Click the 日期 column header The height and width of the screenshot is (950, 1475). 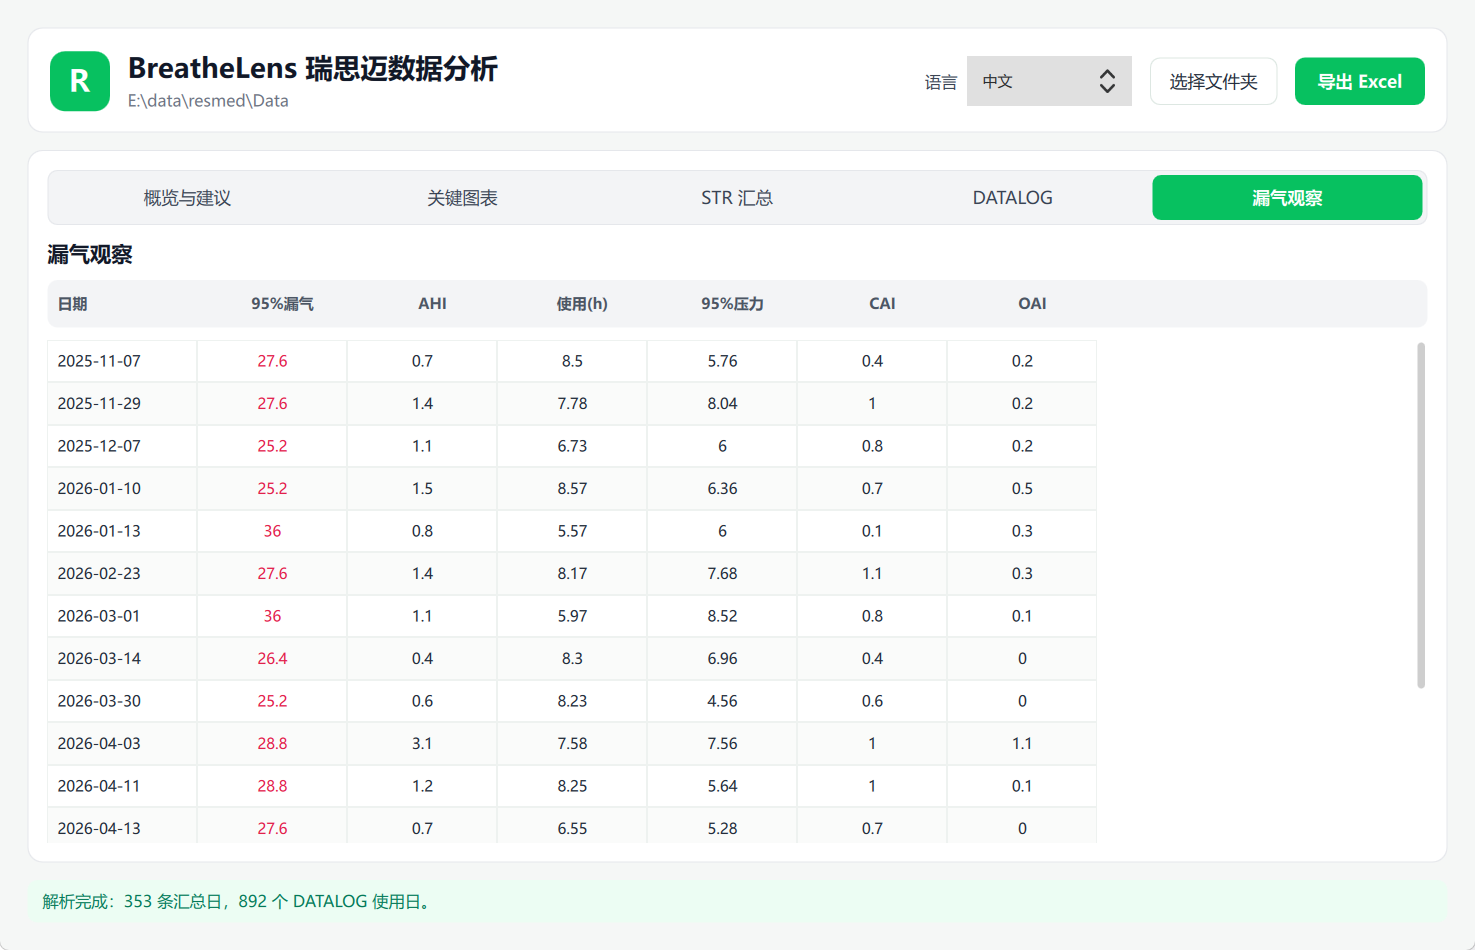pos(73,304)
